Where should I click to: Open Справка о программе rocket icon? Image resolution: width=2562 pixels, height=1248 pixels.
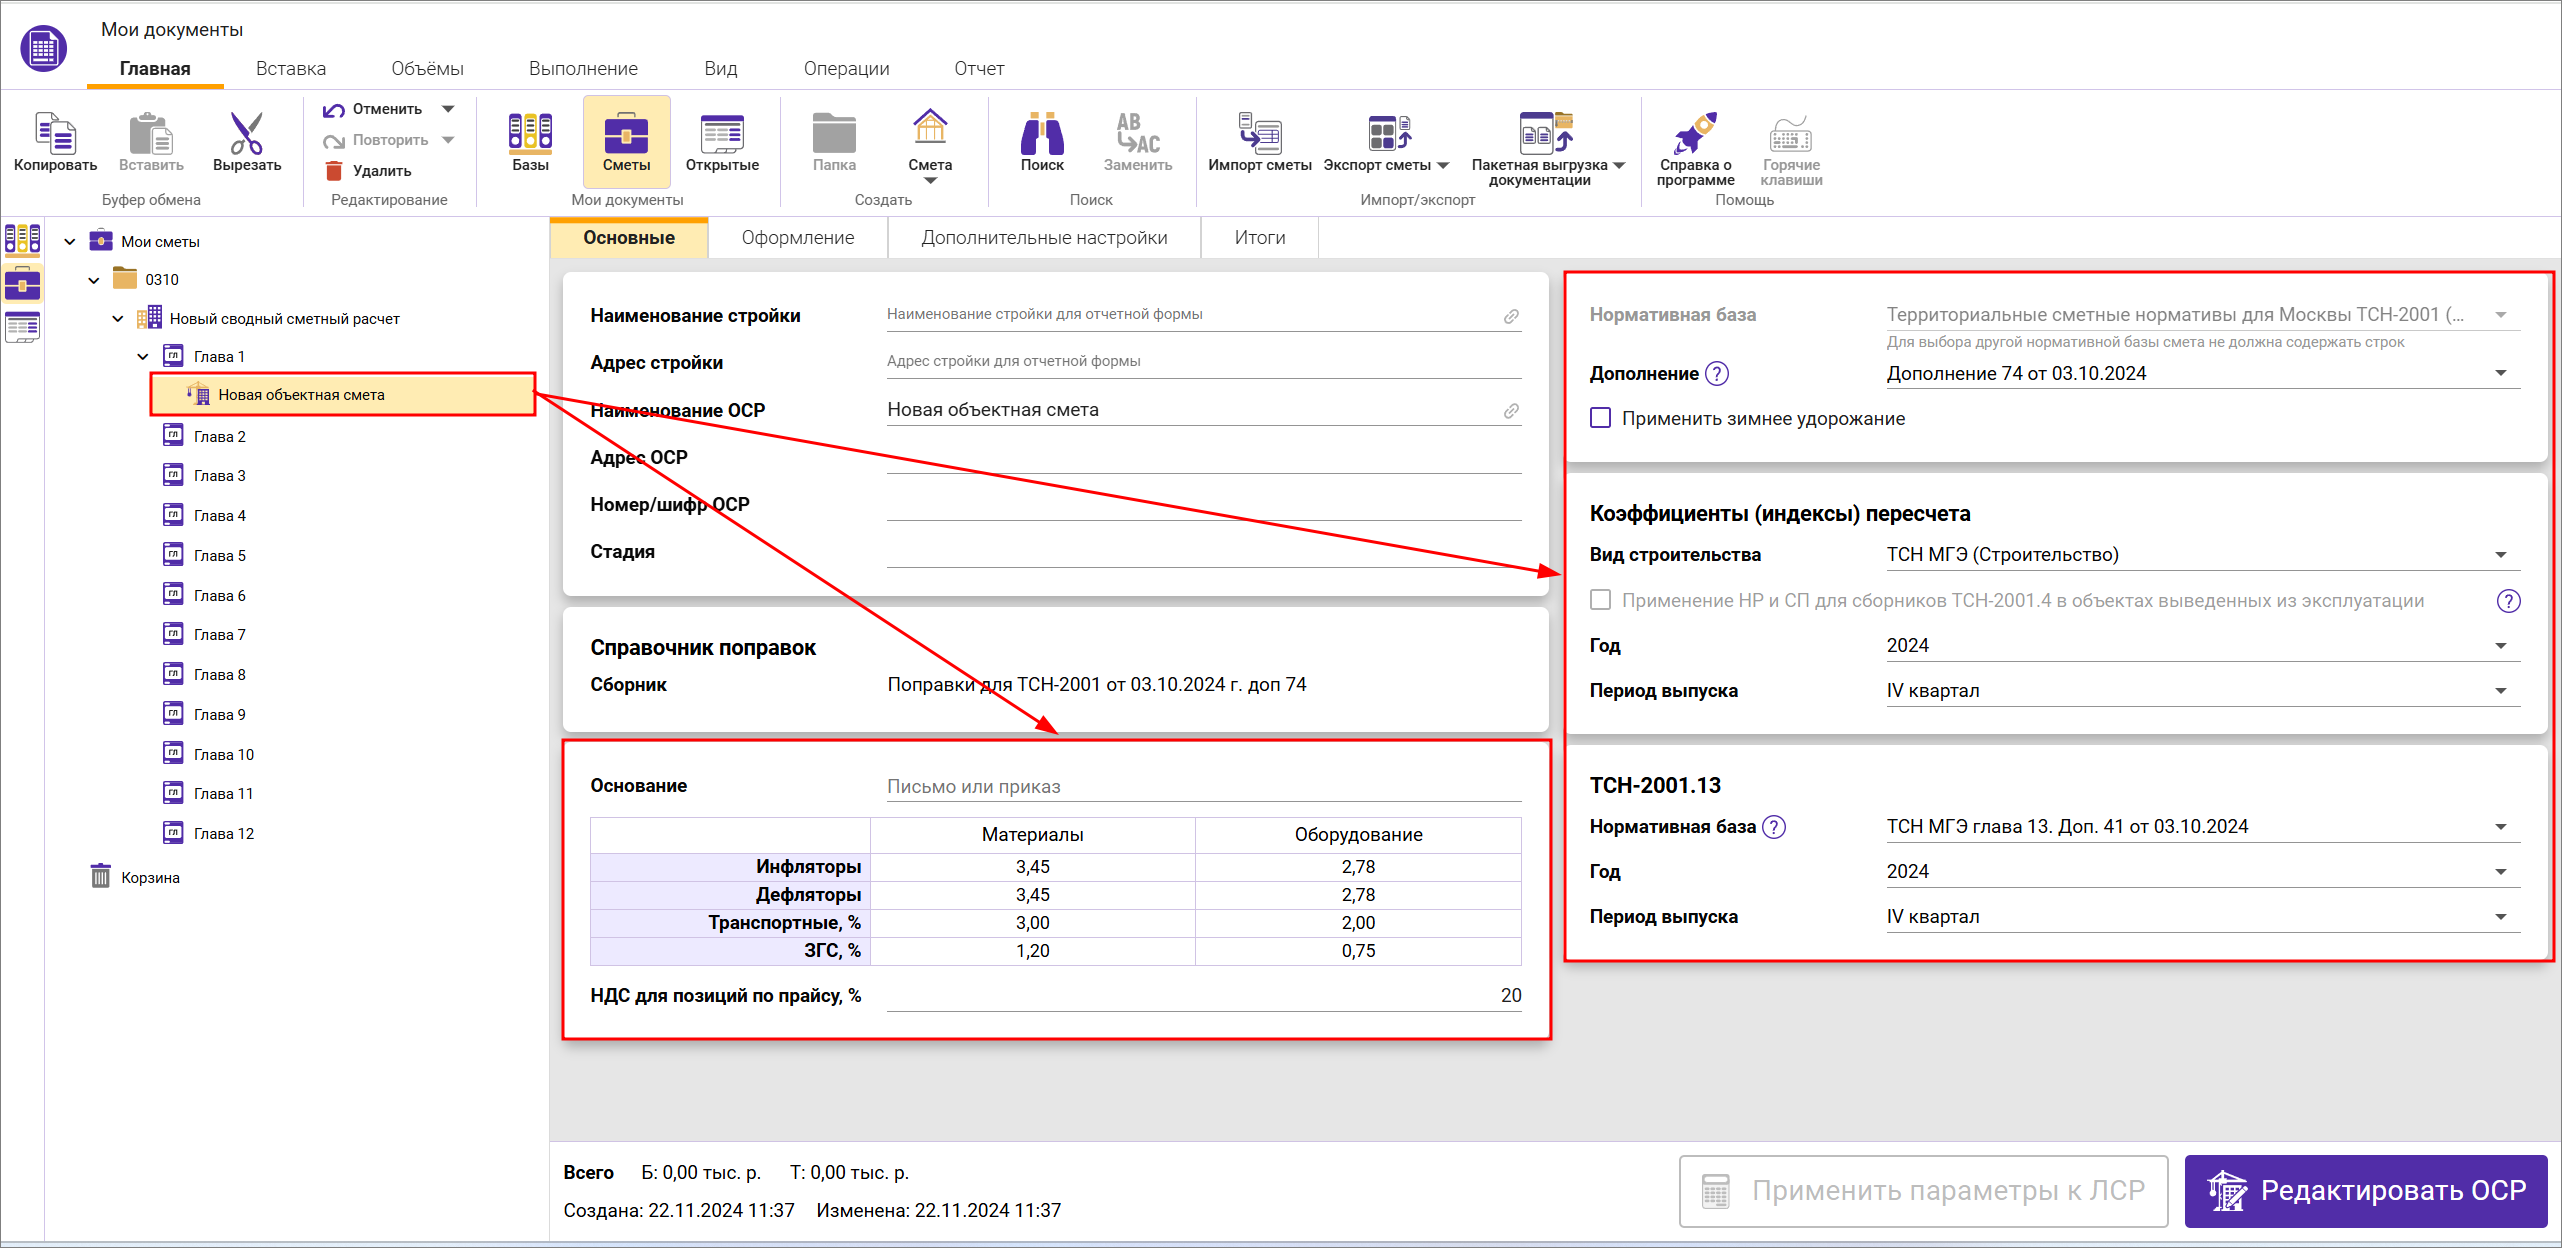pyautogui.click(x=1695, y=133)
